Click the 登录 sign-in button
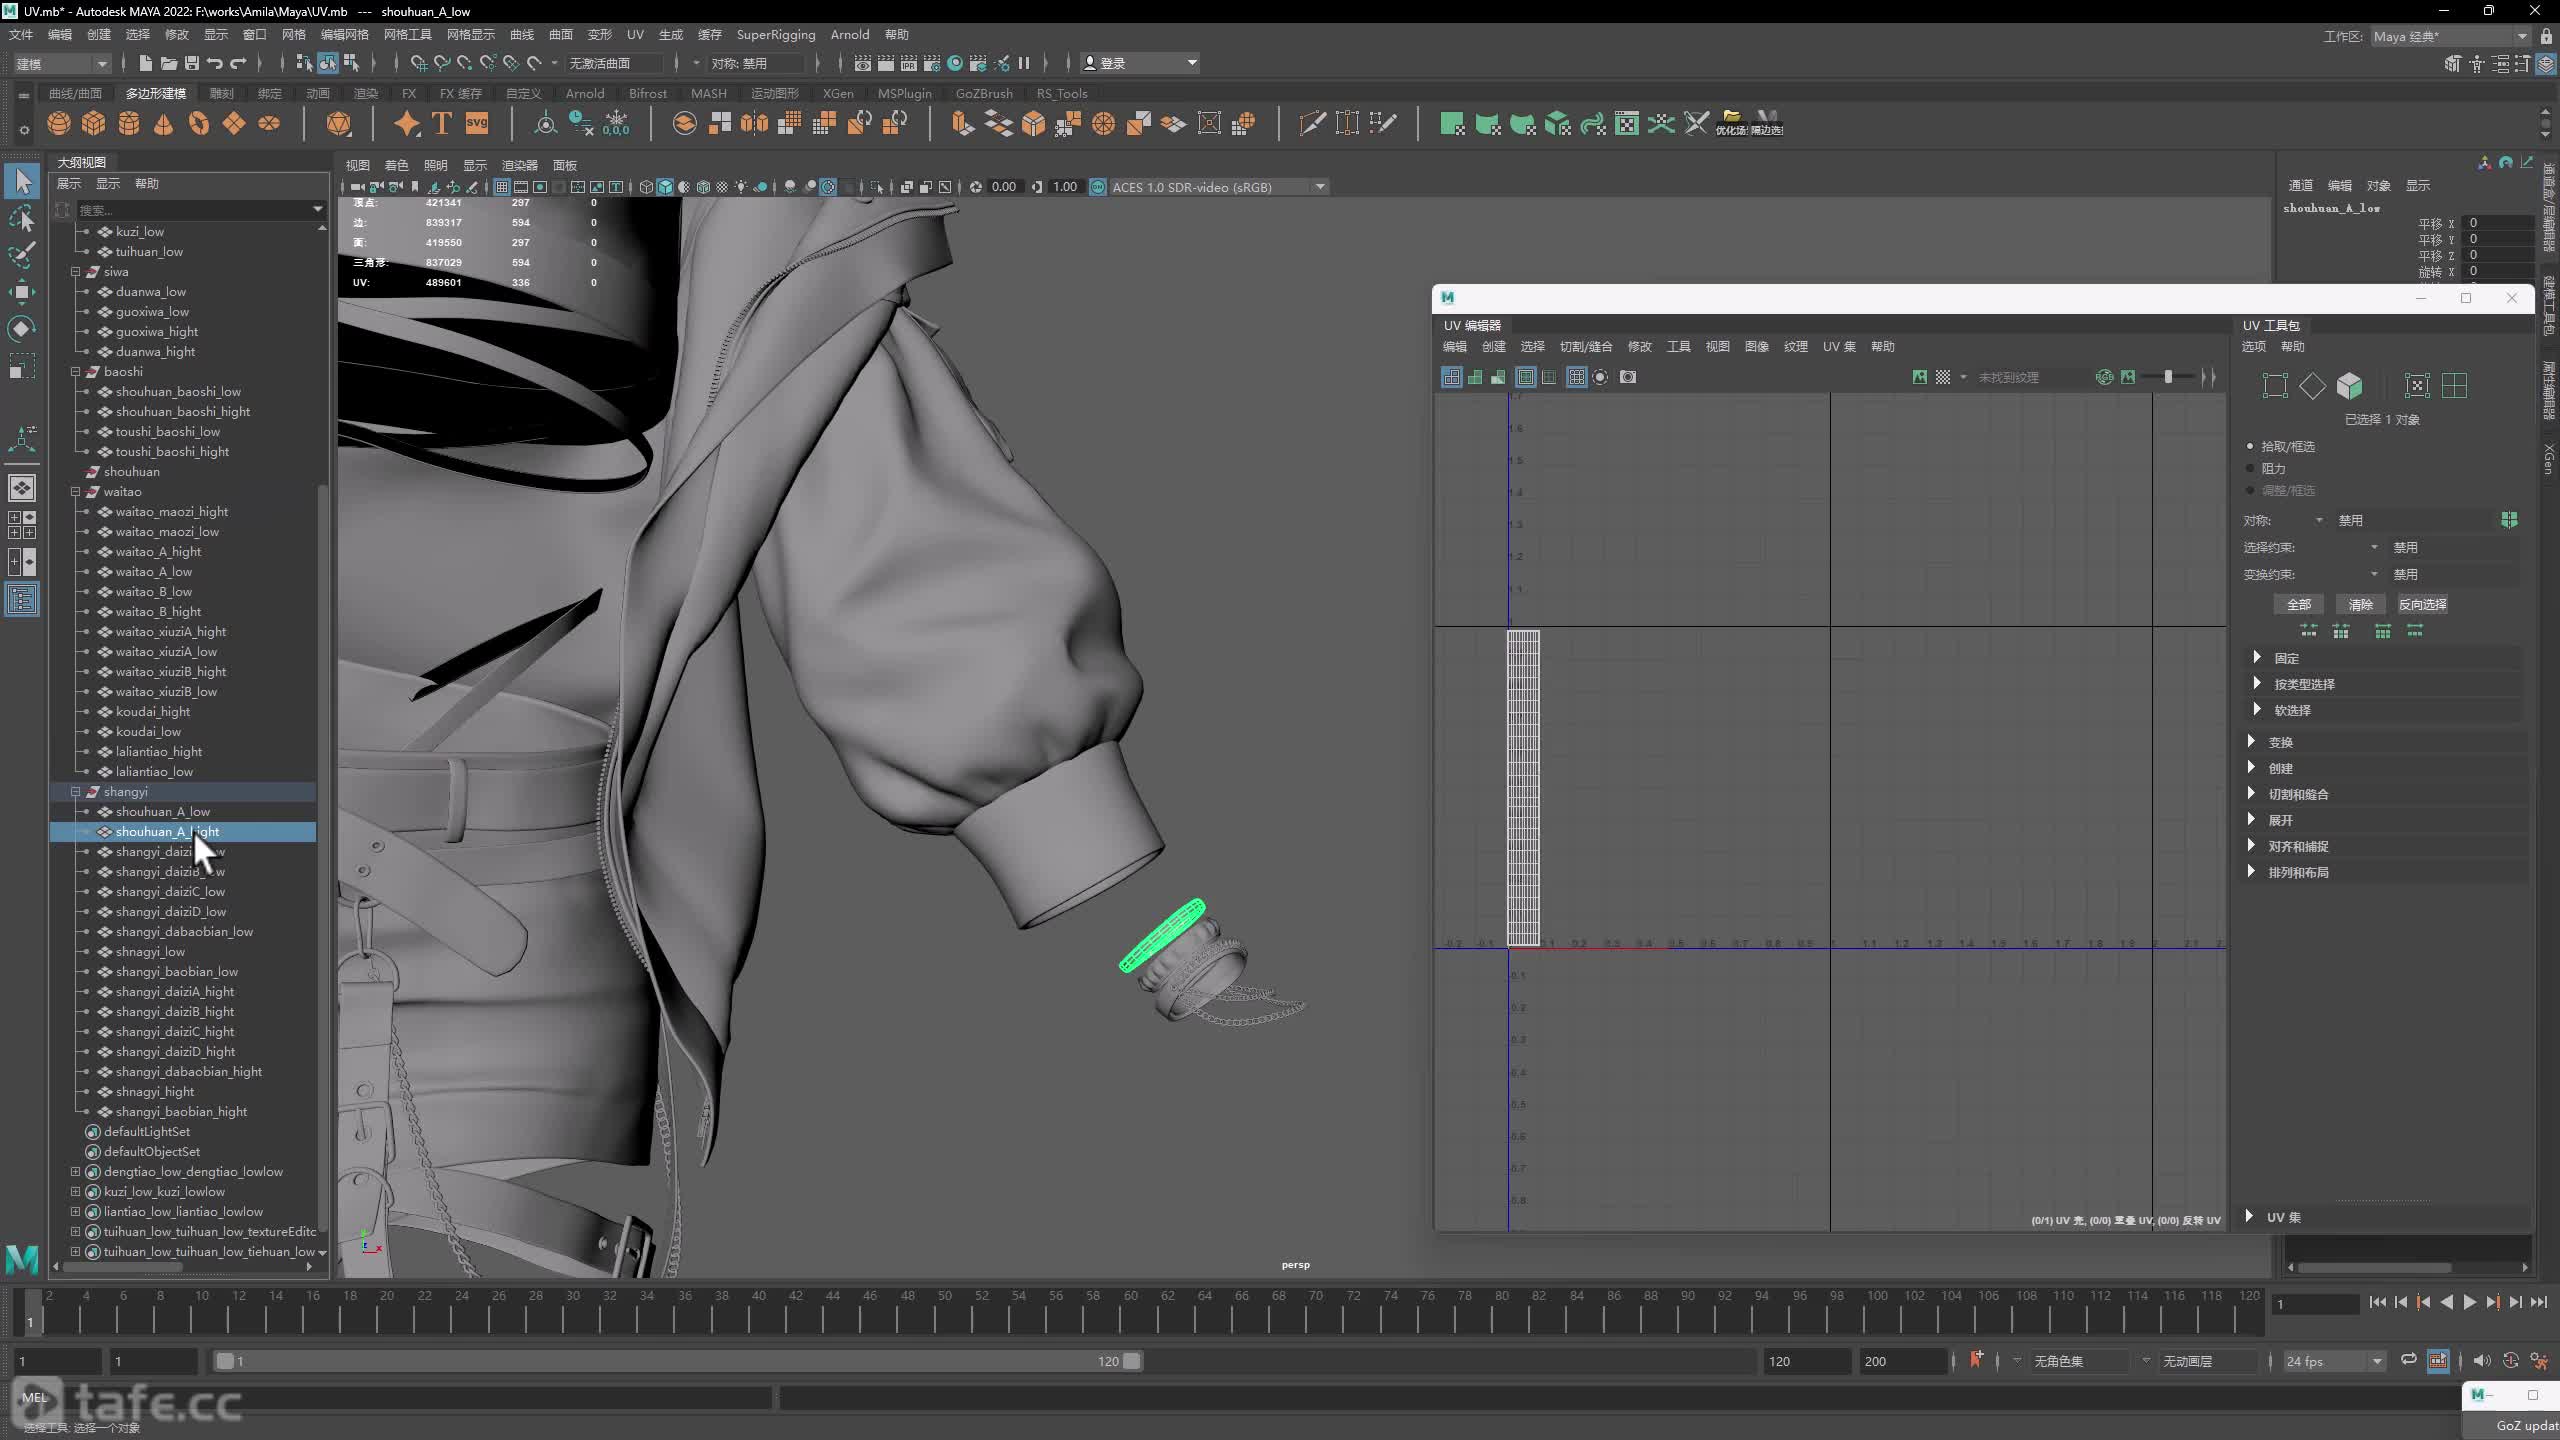 coord(1140,63)
